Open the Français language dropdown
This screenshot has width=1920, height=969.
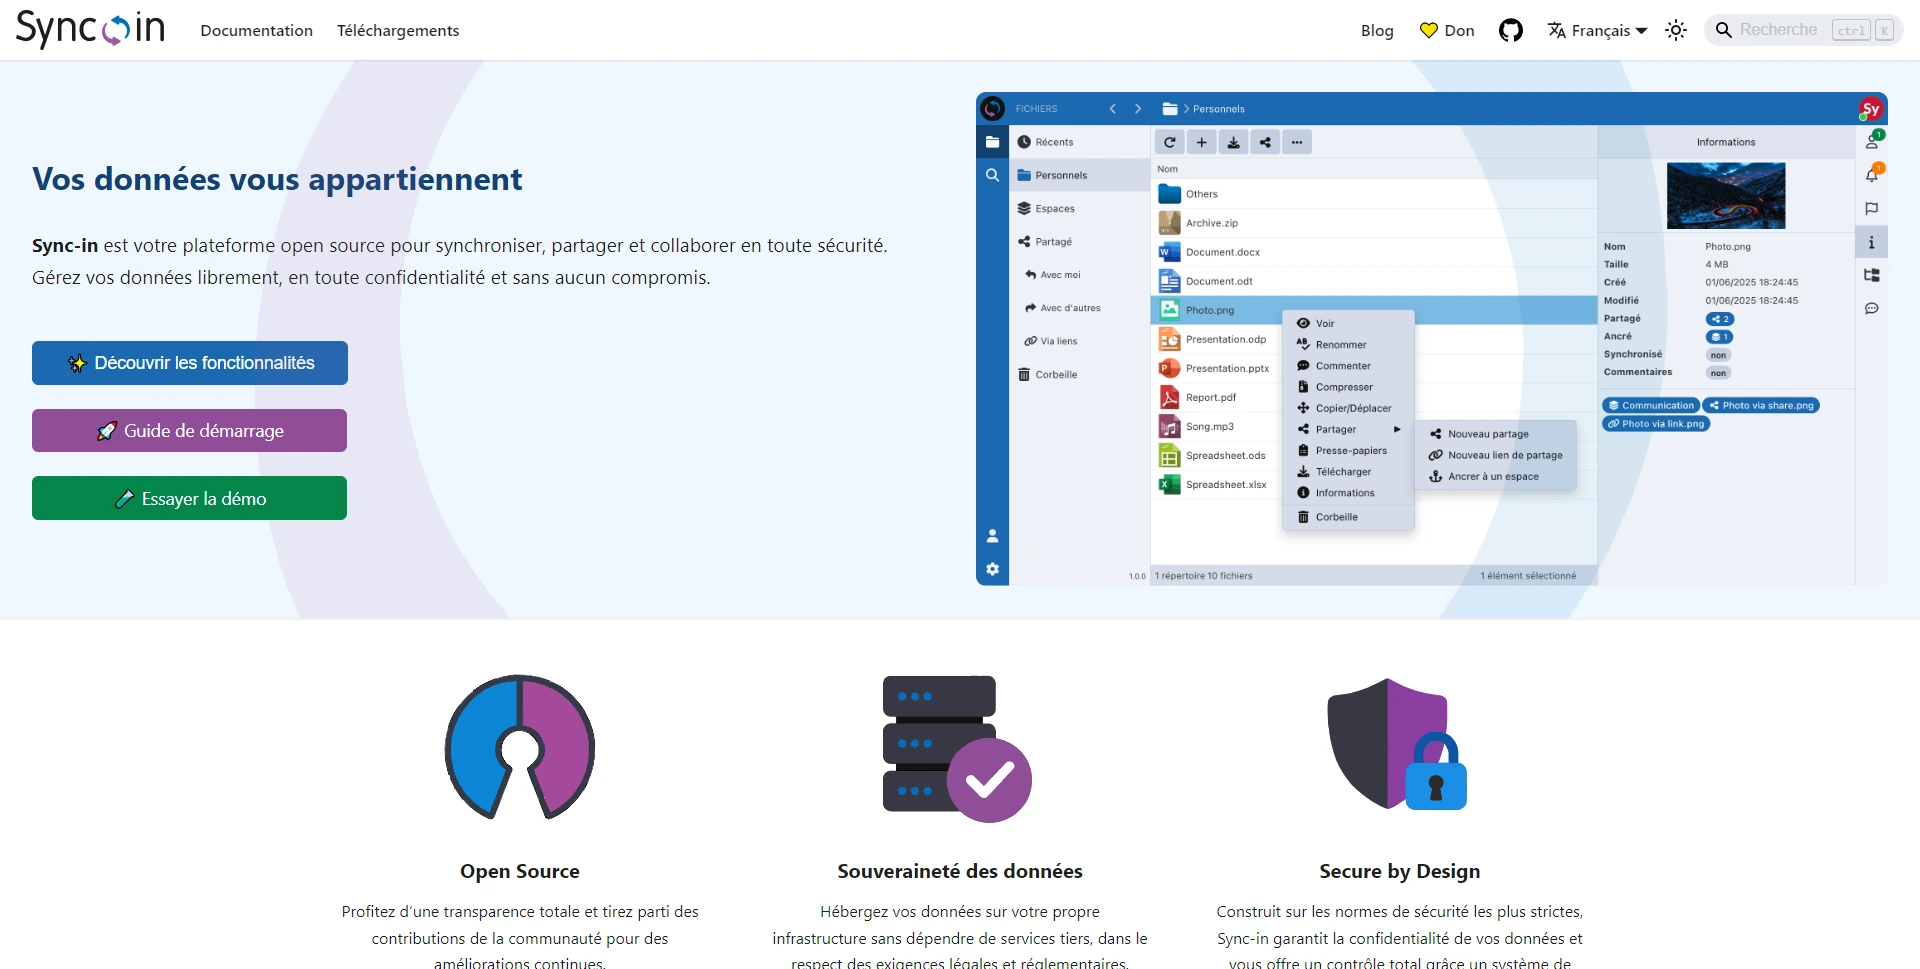pos(1597,30)
